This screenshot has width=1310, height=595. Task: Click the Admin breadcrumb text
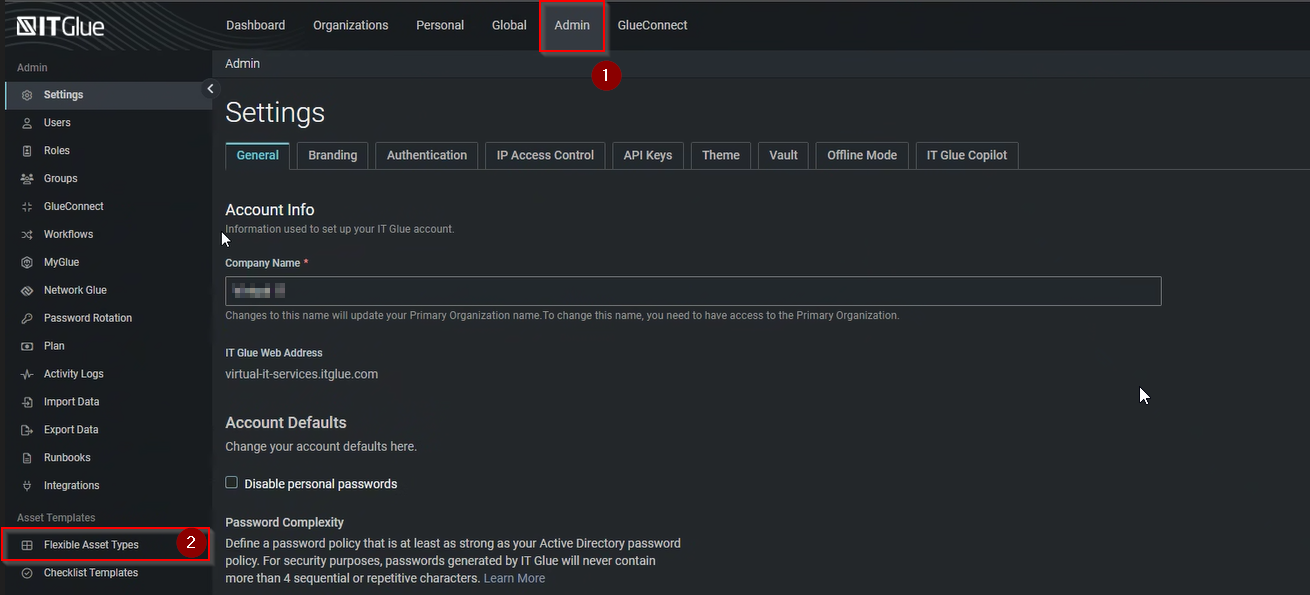pos(243,64)
